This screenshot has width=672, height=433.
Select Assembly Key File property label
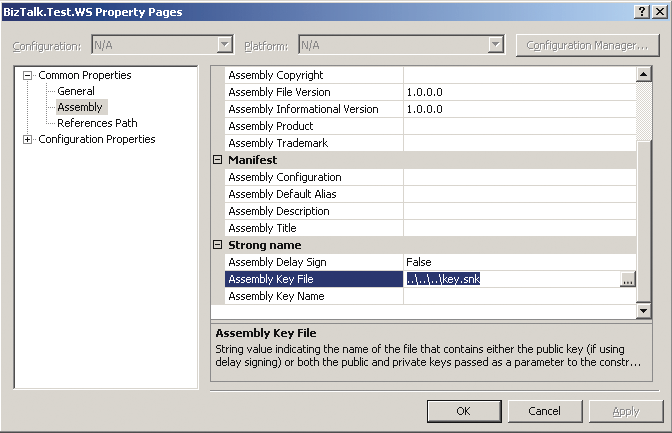click(314, 279)
